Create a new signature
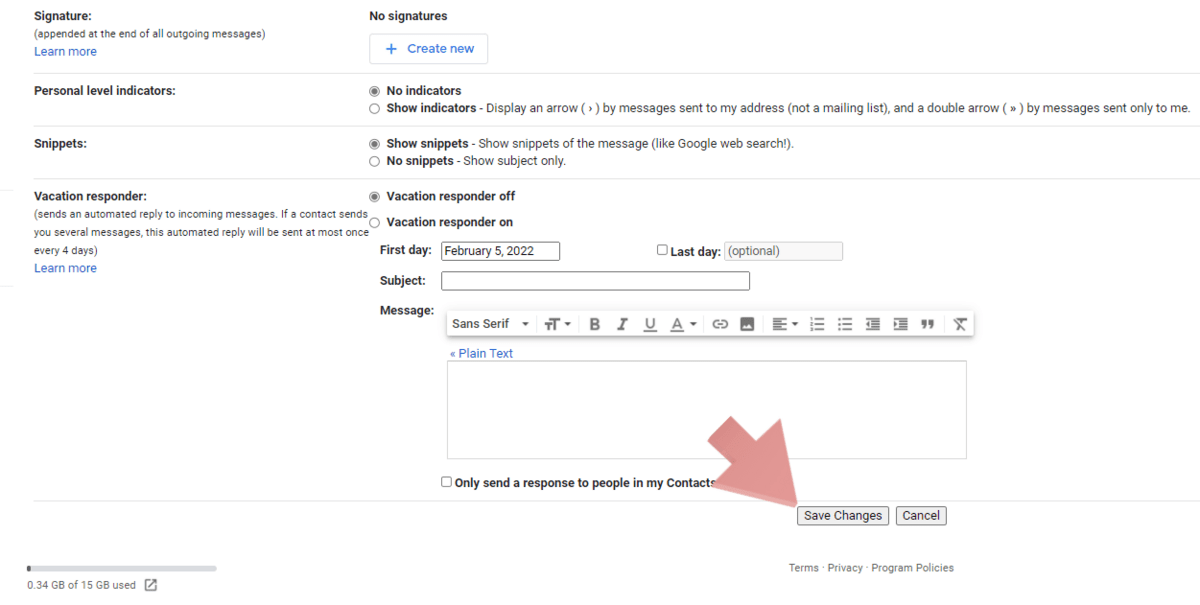 429,48
